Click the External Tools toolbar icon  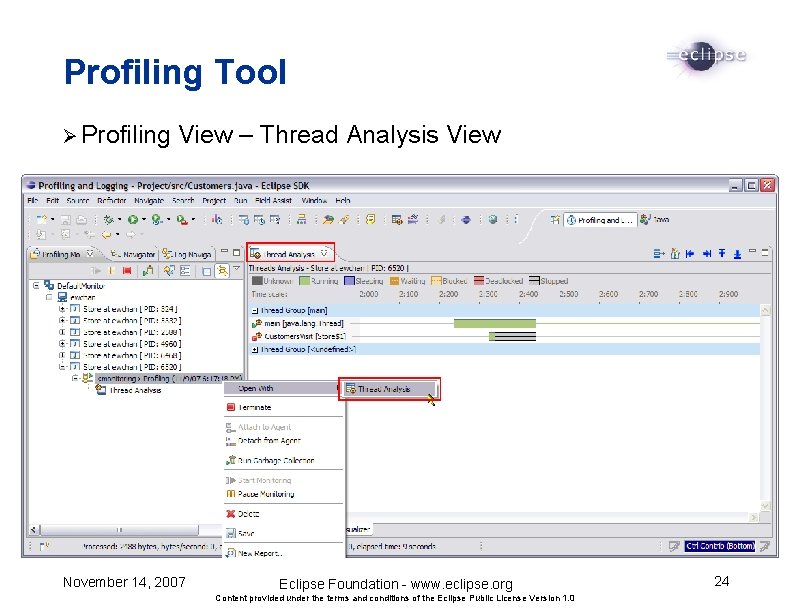(x=182, y=220)
